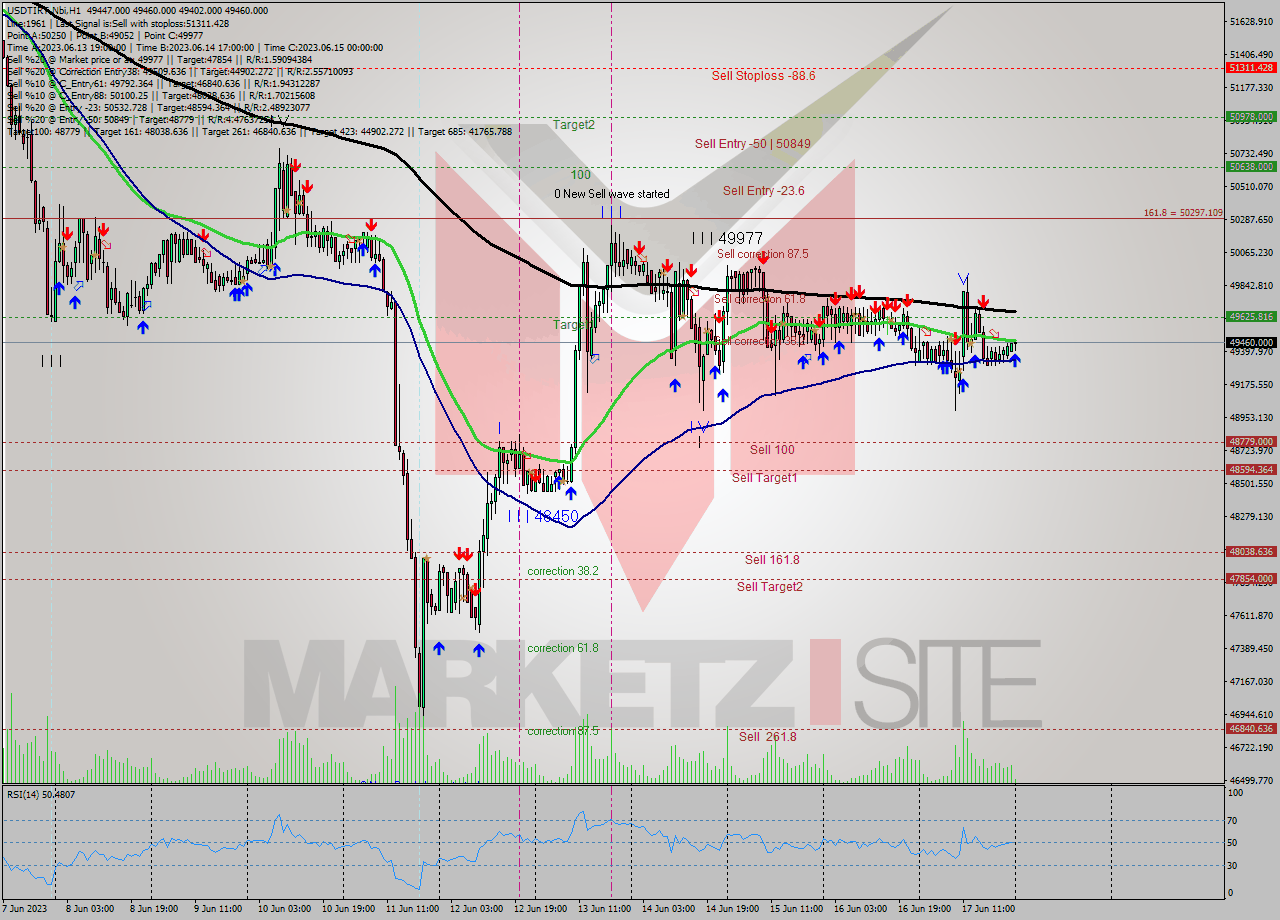Click the 'Sell 261.8' label
1280x920 pixels.
[x=768, y=737]
